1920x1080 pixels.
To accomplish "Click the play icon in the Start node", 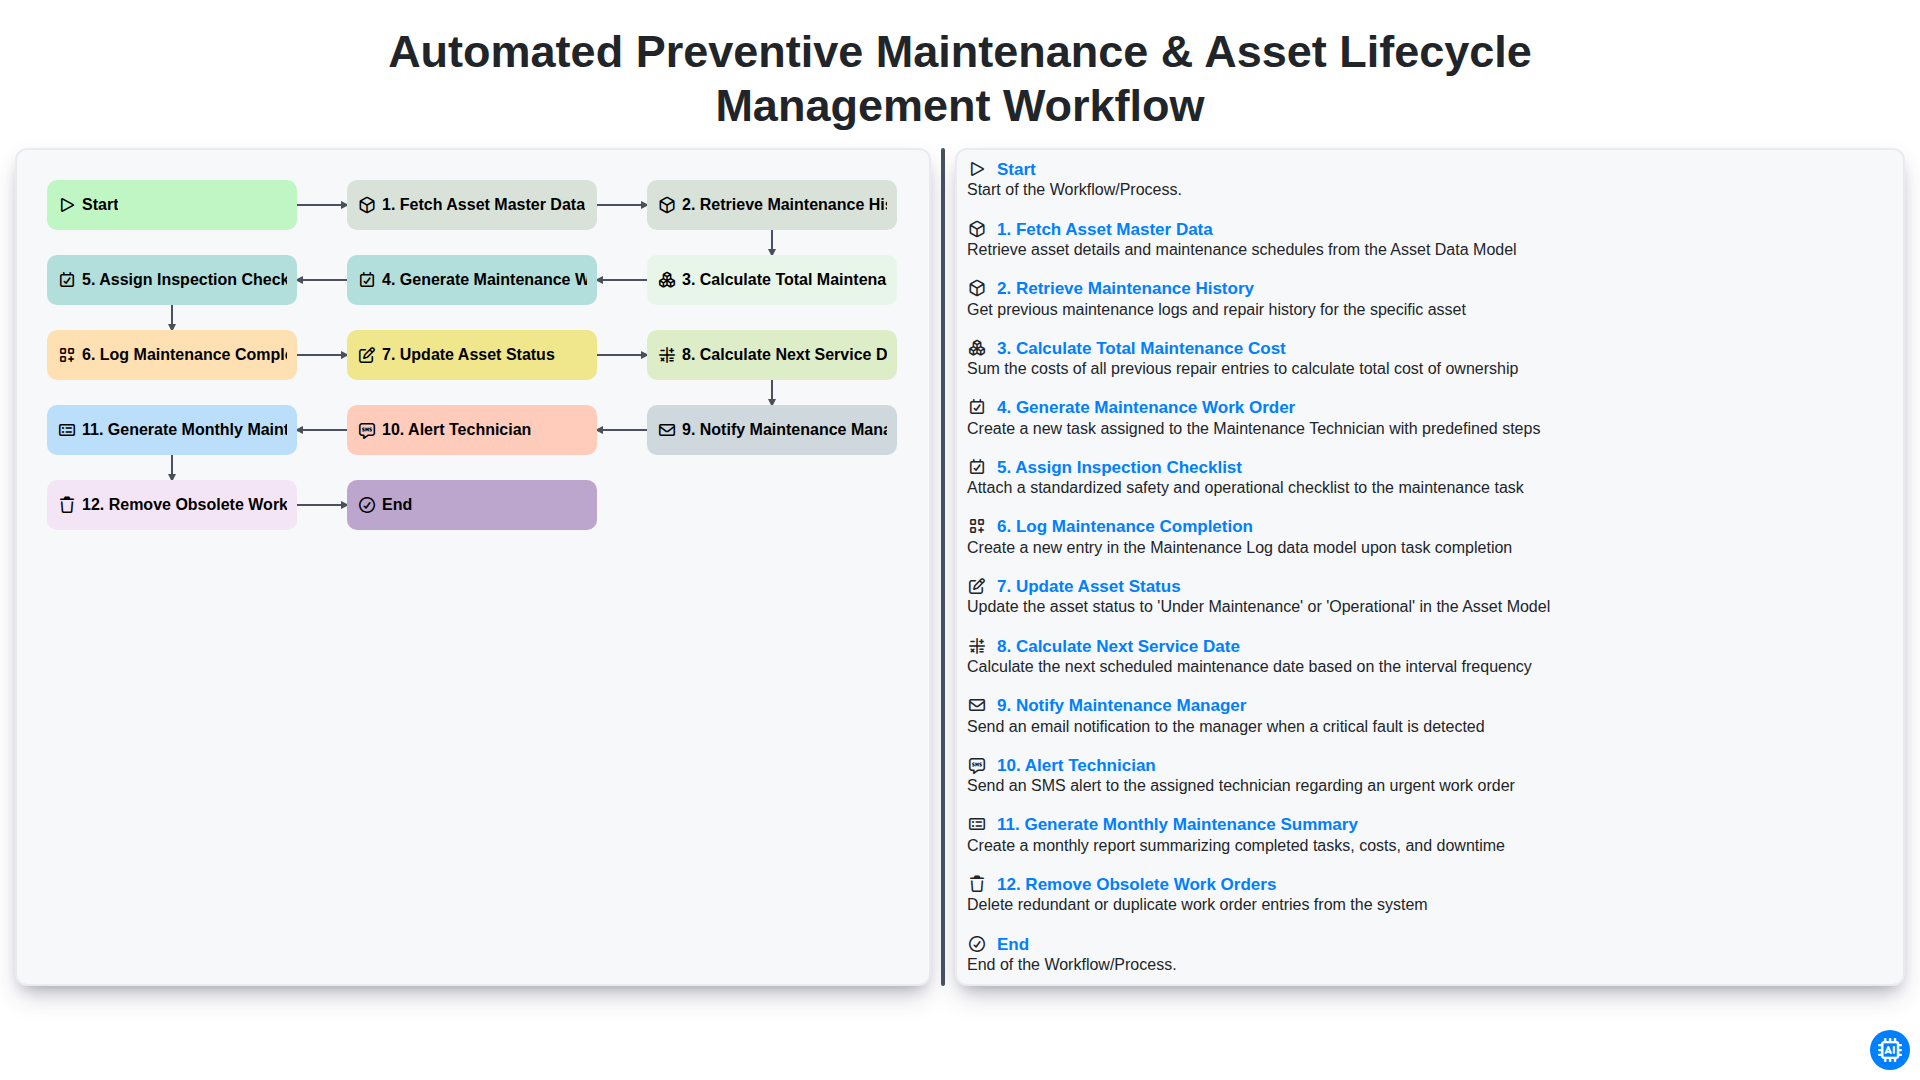I will coord(67,205).
